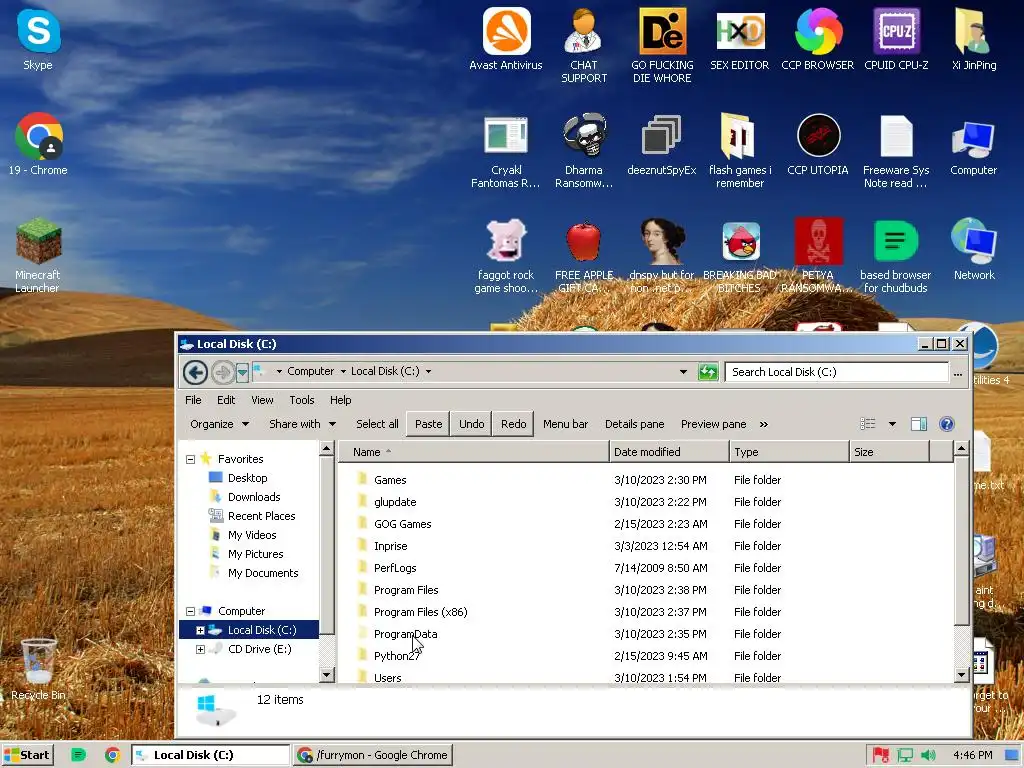The height and width of the screenshot is (768, 1024).
Task: Collapse the Favorites tree node
Action: 191,459
